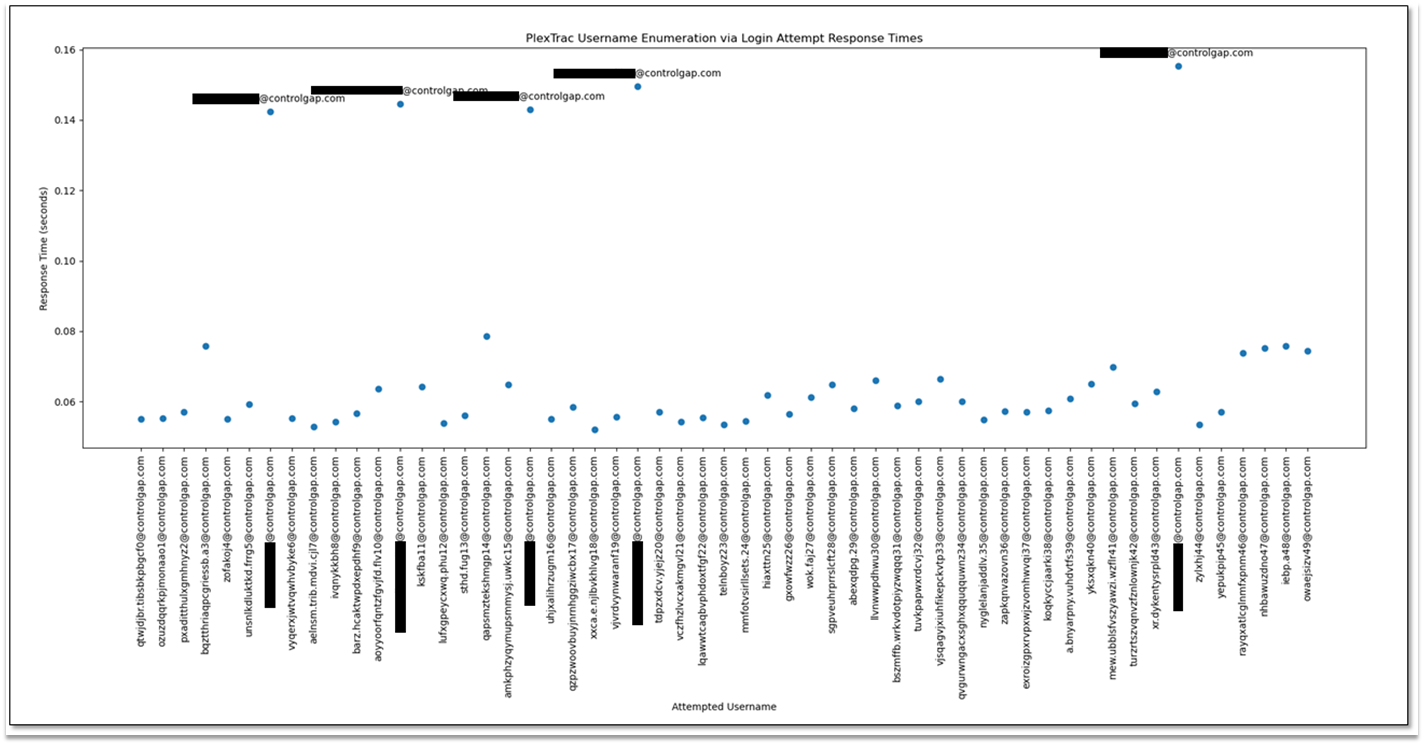Select the elevated data point at 0.150 seconds
The image size is (1424, 745).
[640, 87]
